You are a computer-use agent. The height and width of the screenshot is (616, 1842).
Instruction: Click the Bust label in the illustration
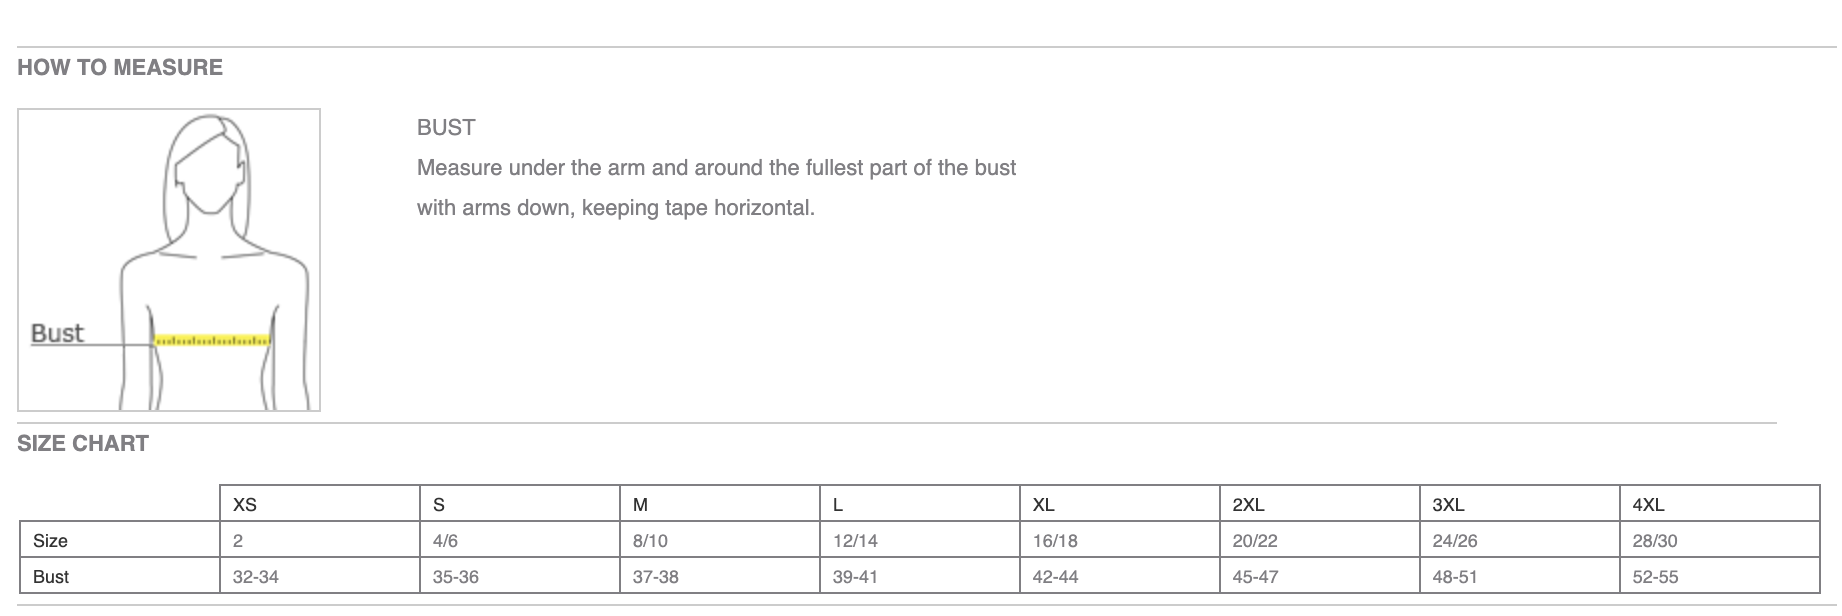pos(57,333)
